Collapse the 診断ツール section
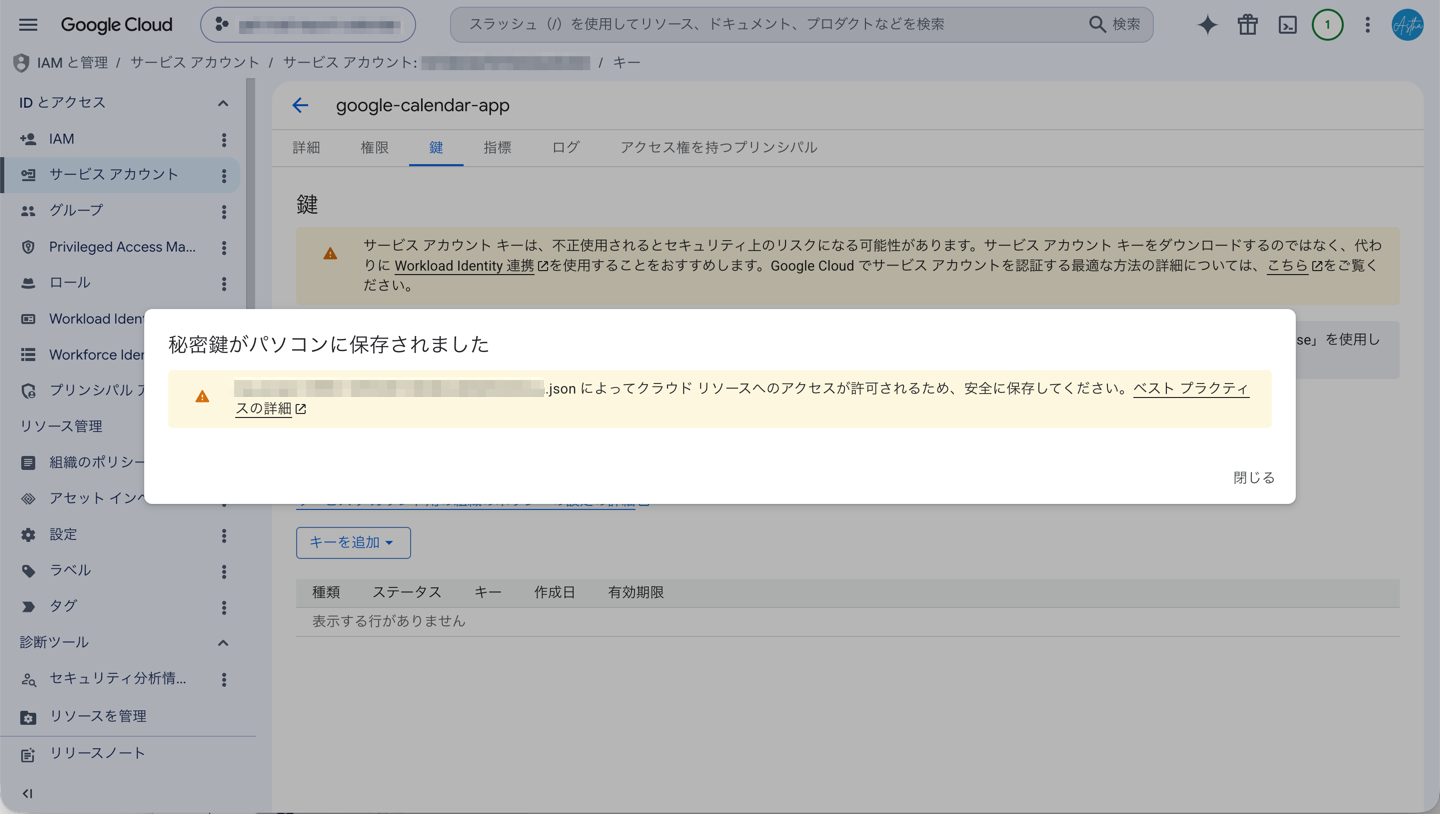 point(223,643)
